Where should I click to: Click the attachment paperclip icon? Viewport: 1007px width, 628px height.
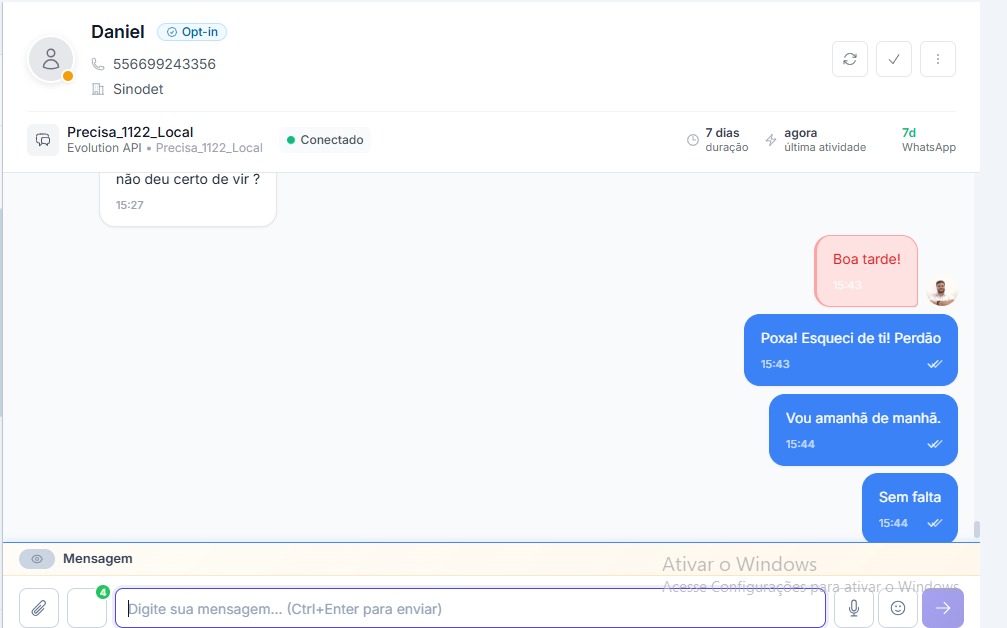coord(39,608)
